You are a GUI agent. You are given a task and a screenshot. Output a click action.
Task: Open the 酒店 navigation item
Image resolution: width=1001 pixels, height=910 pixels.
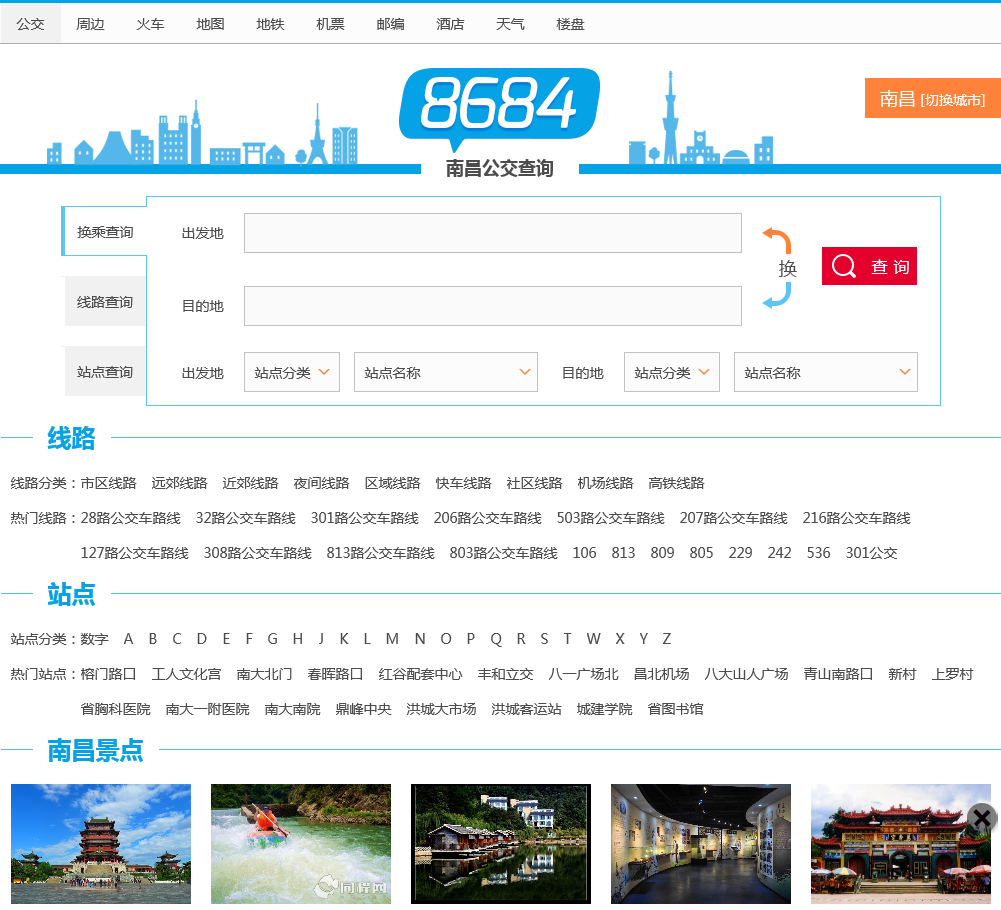click(x=450, y=24)
